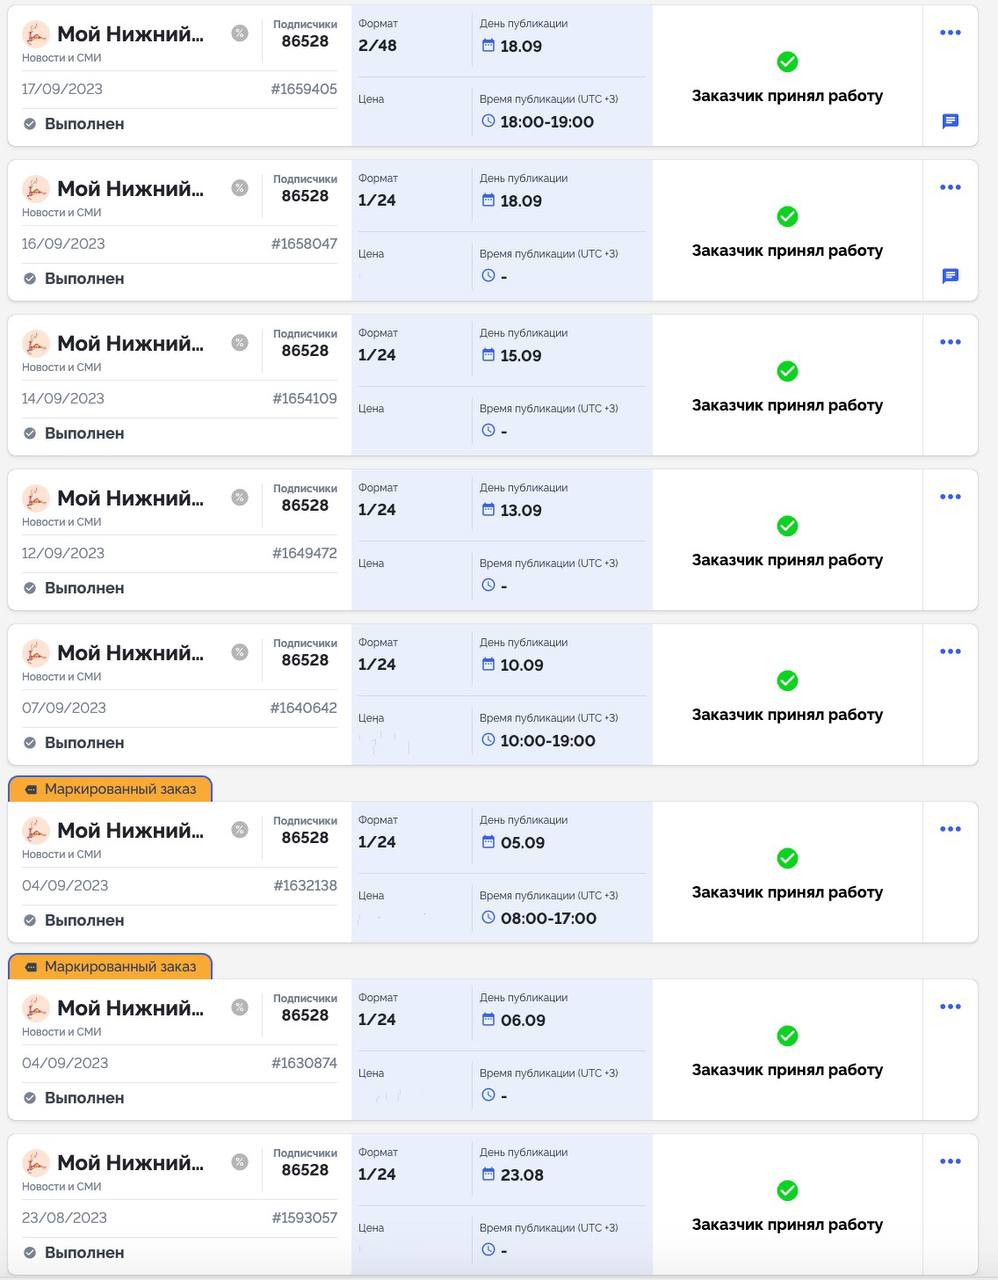Click percent badge on order #1630874

click(240, 1007)
